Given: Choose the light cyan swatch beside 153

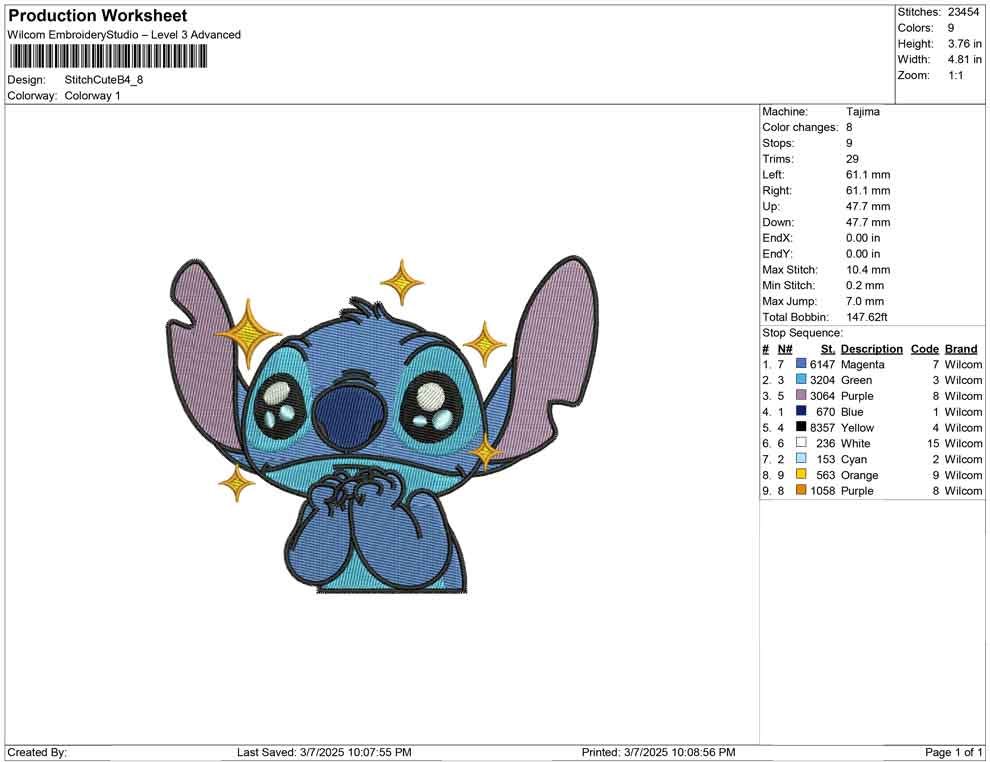Looking at the screenshot, I should click(801, 458).
